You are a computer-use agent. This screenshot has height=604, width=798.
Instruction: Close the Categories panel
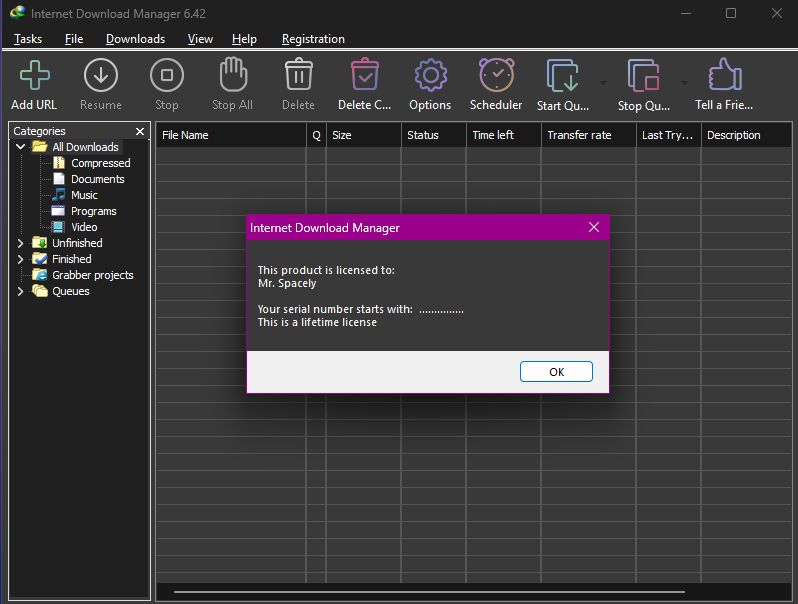[x=139, y=131]
